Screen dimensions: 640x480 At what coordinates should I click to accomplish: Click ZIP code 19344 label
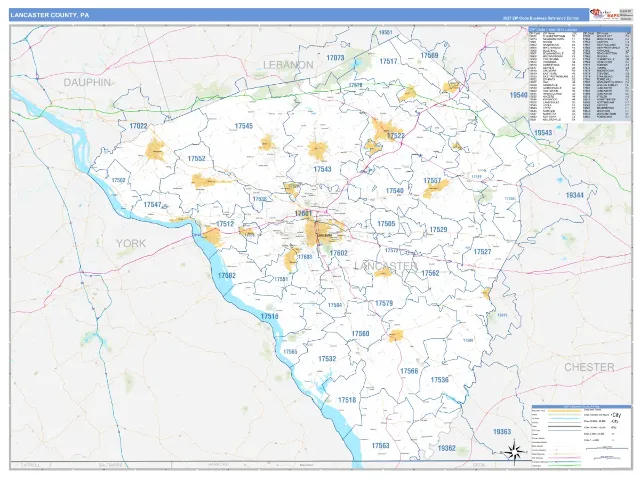point(575,195)
